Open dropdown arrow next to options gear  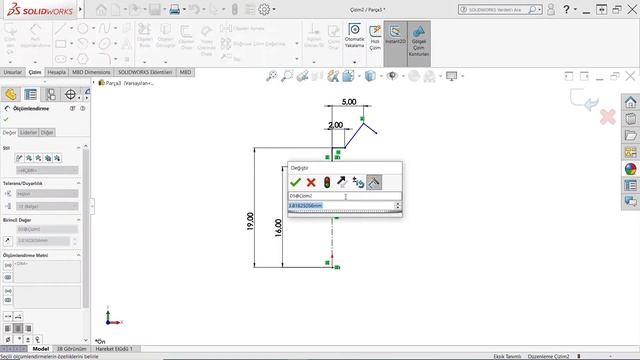coord(274,9)
